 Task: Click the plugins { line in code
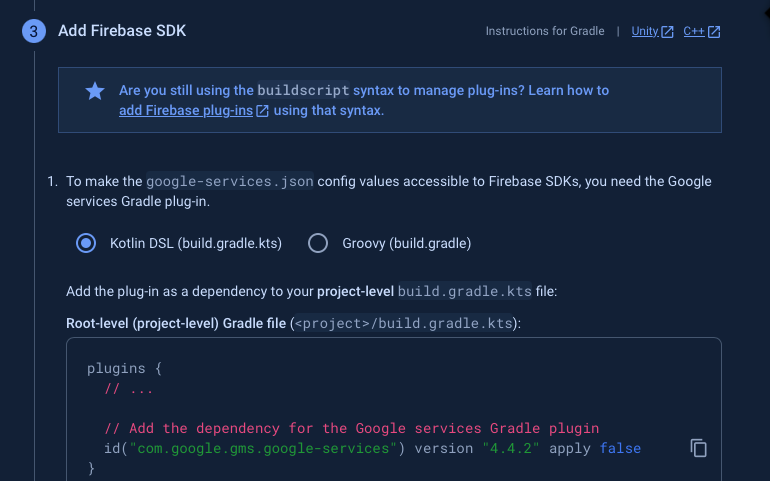point(124,368)
